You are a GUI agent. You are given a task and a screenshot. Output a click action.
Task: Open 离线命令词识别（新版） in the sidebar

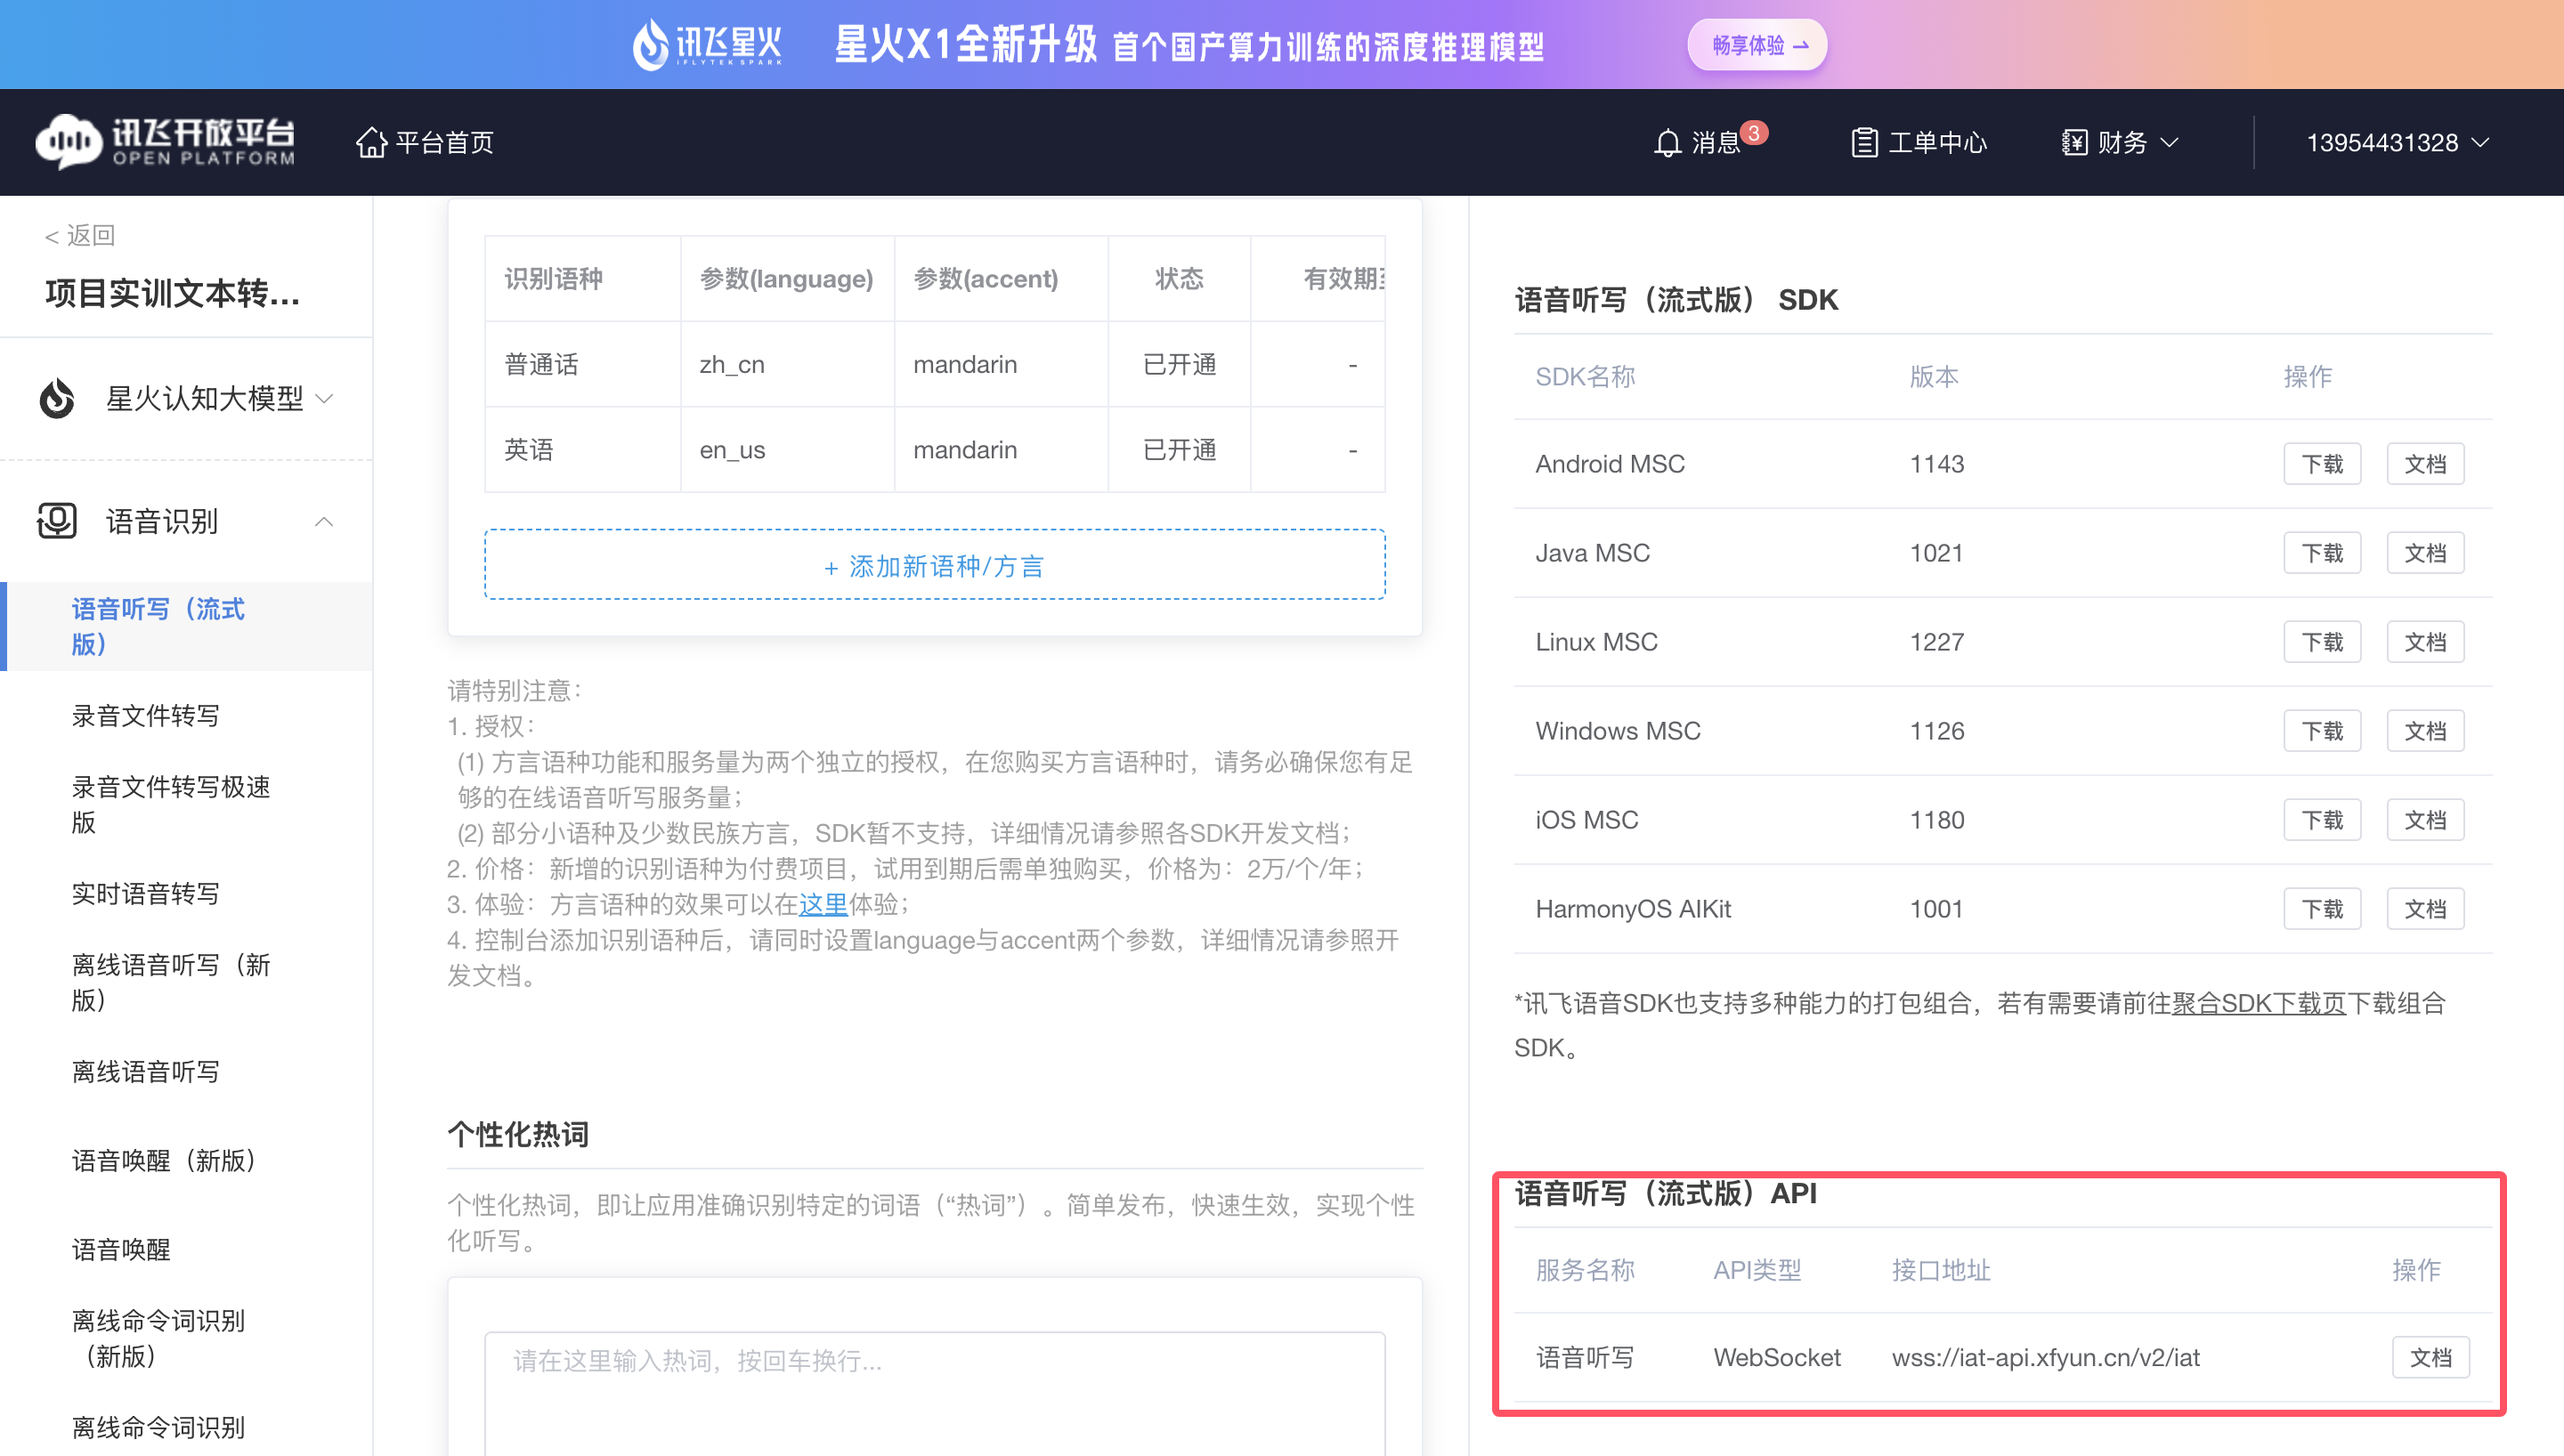pyautogui.click(x=159, y=1338)
